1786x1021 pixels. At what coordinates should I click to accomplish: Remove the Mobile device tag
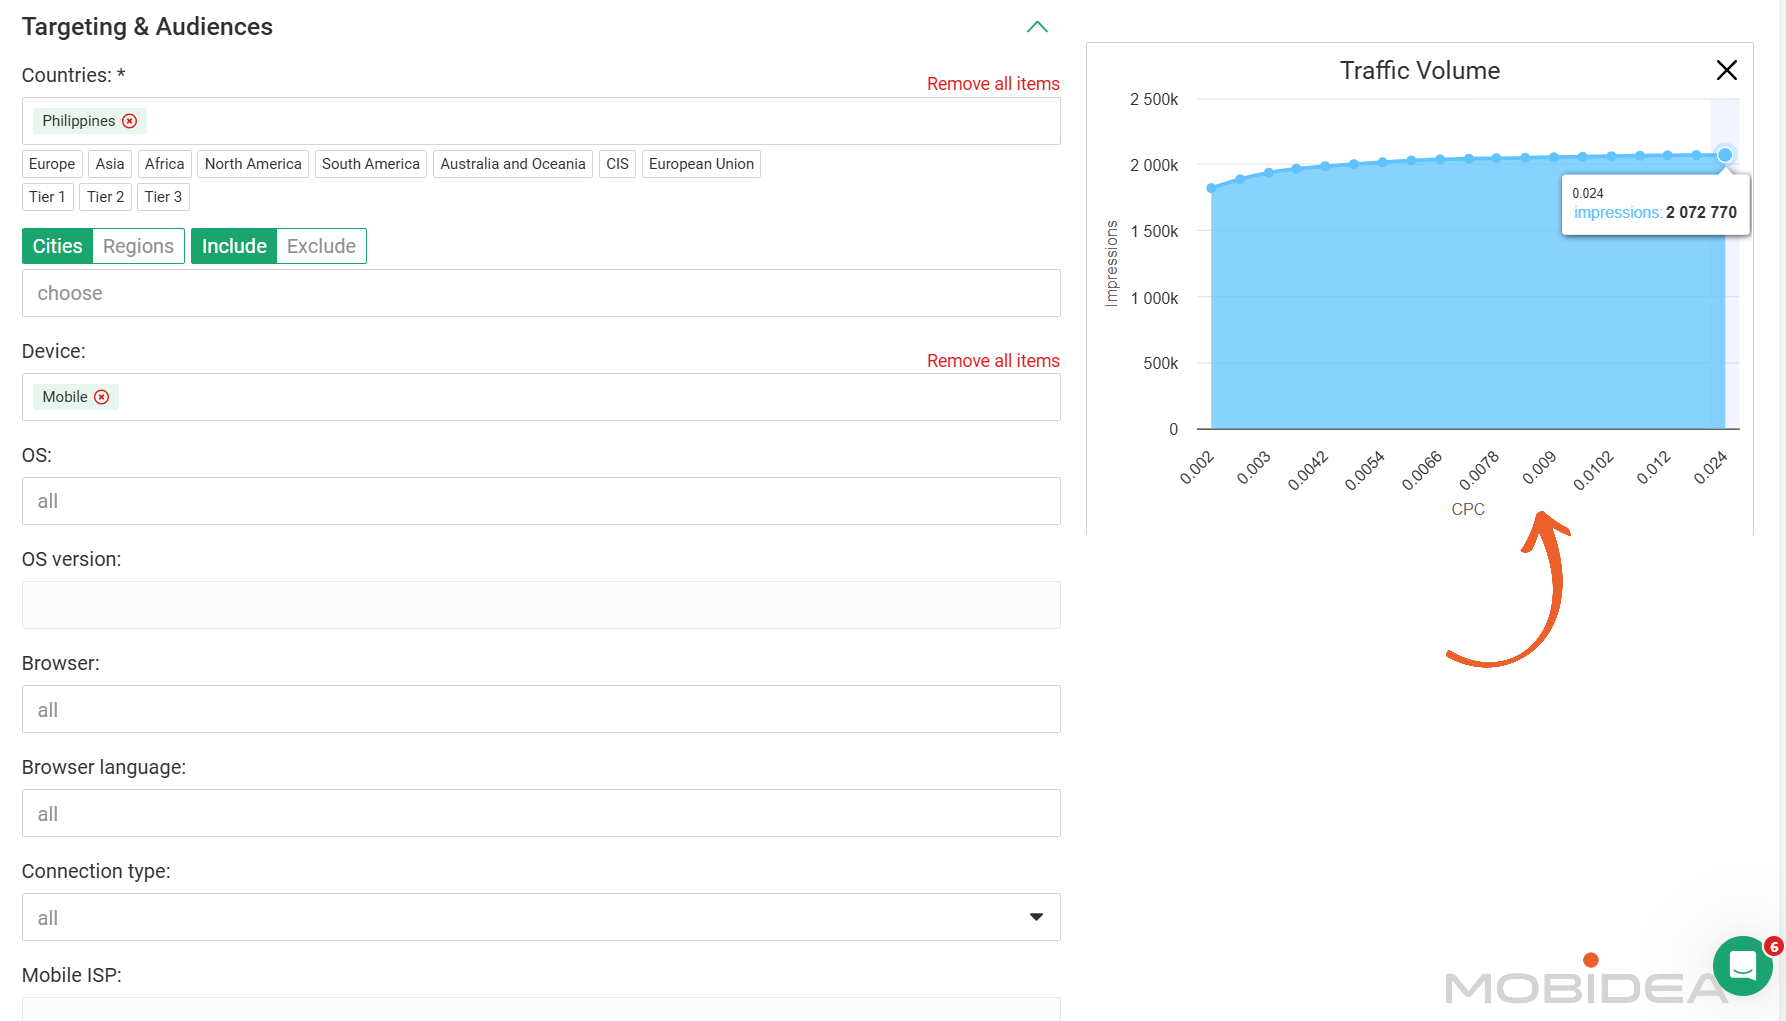pyautogui.click(x=102, y=397)
